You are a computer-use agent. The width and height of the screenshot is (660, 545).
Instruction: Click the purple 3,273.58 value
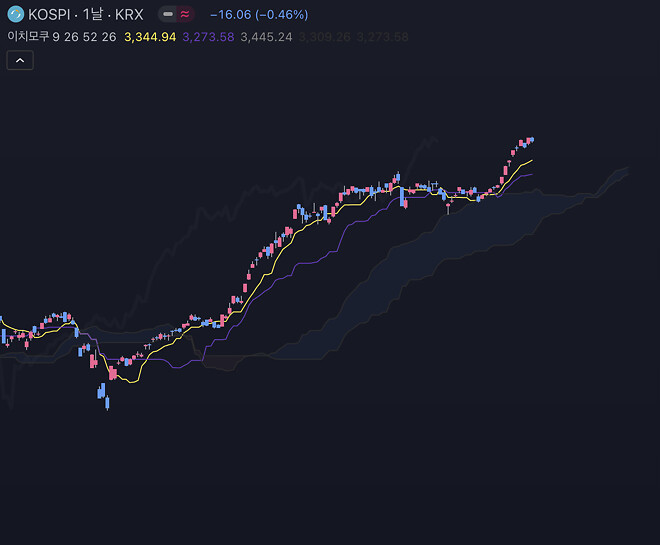point(208,37)
